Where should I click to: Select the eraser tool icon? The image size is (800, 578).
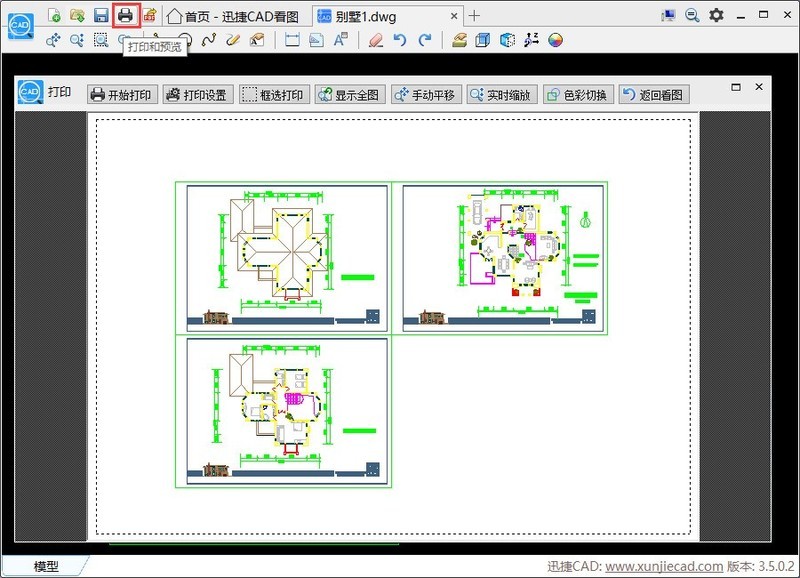[x=375, y=40]
